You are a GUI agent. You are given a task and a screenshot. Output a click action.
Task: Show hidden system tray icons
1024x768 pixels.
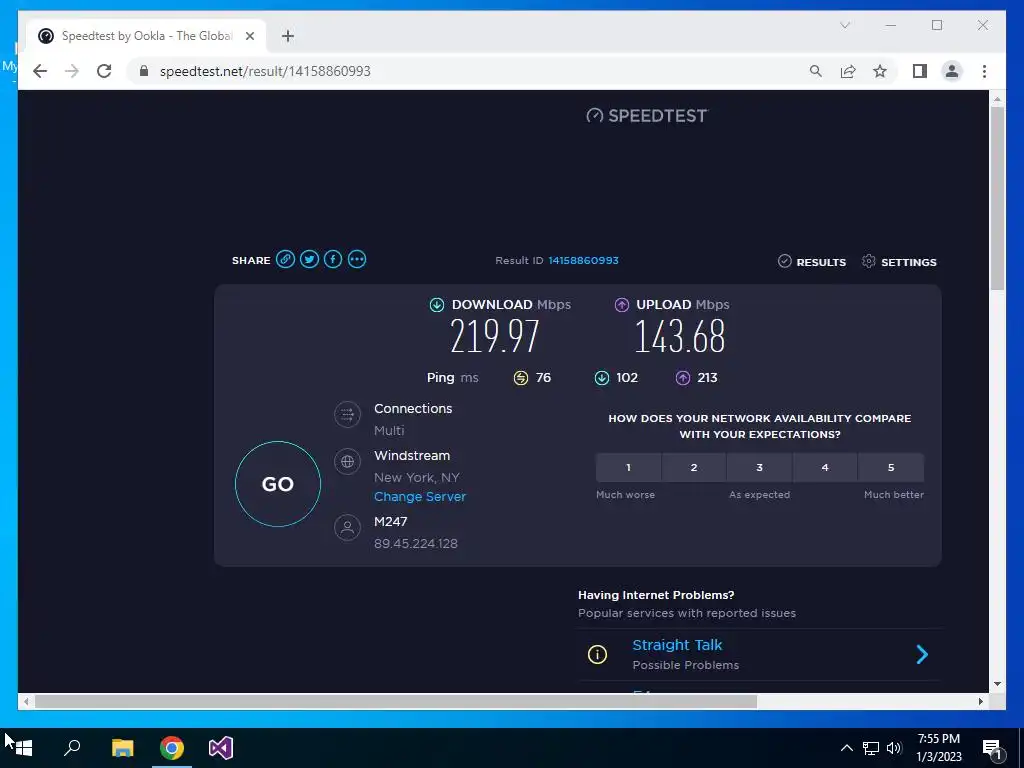(846, 748)
